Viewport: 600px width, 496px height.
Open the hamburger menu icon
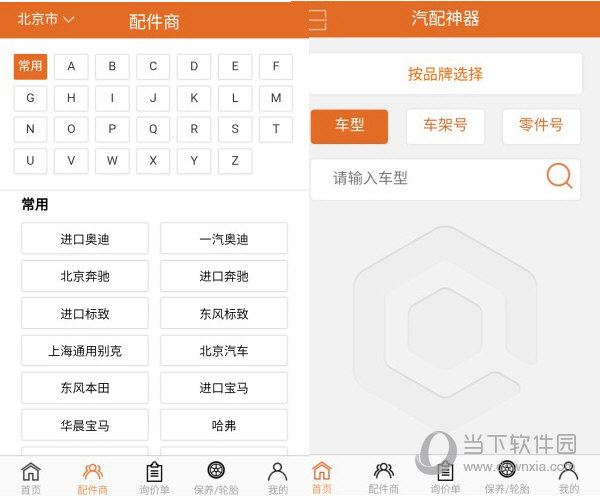point(318,19)
